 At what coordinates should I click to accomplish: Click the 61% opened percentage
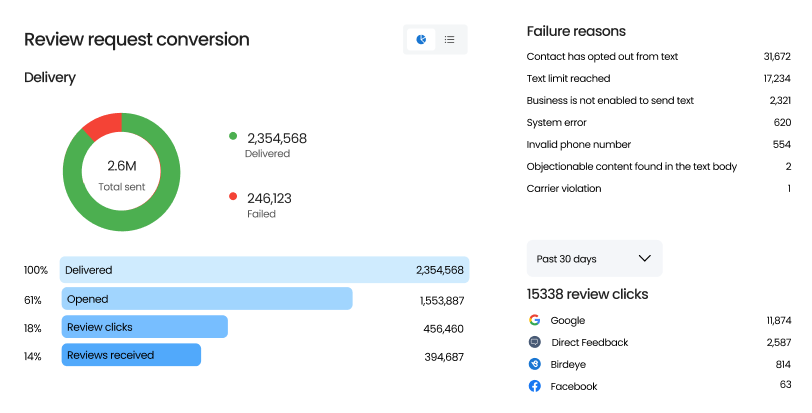(33, 300)
